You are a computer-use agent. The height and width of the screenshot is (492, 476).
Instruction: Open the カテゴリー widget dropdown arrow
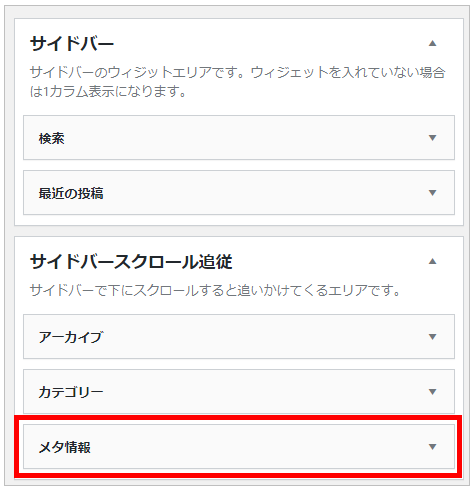coord(432,392)
